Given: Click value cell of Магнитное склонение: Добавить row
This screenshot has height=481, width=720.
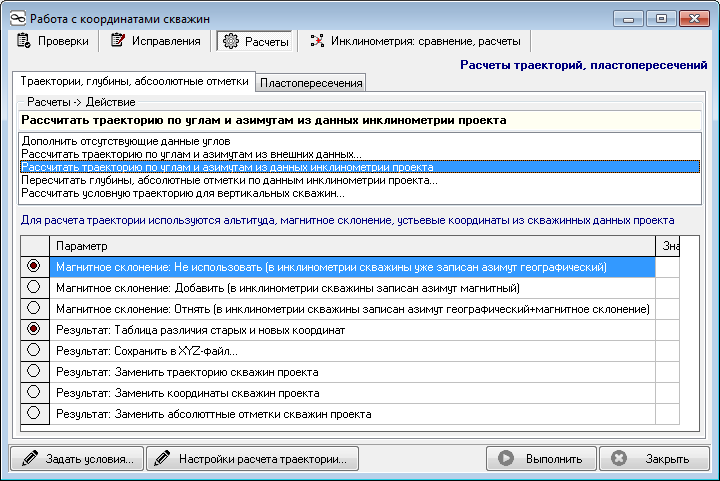Looking at the screenshot, I should point(668,288).
